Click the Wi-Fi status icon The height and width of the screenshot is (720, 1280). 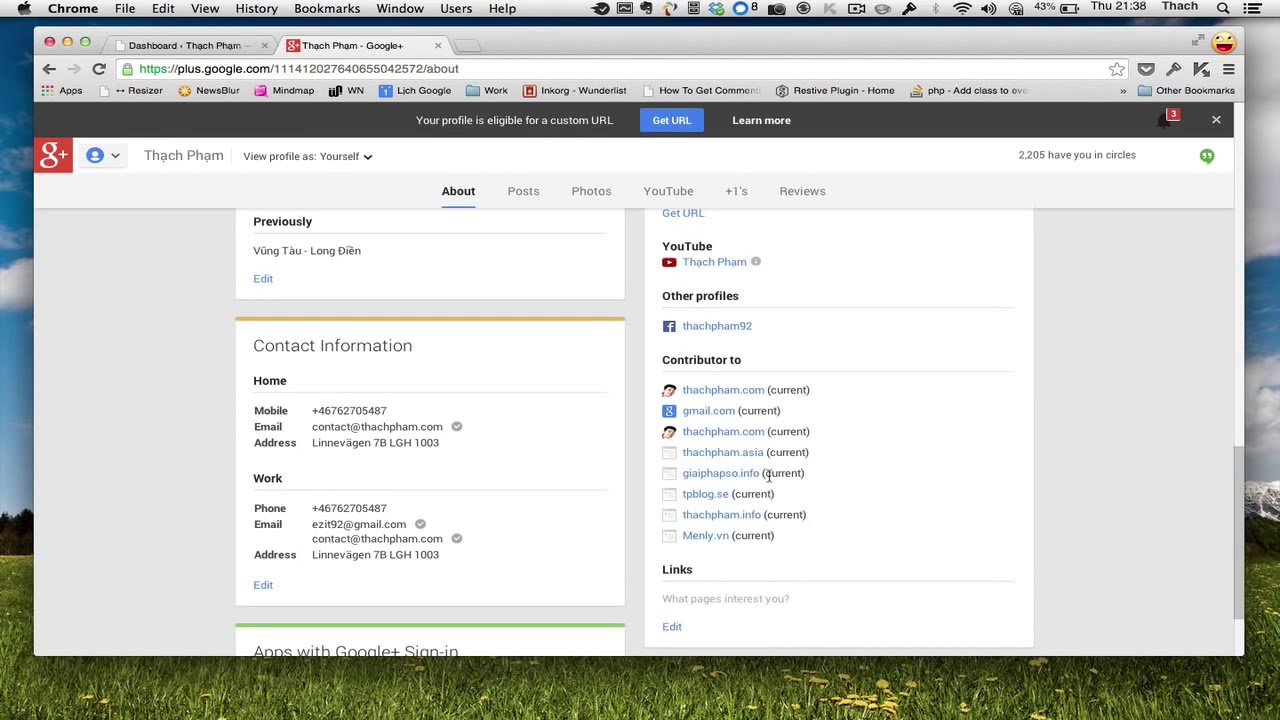(x=962, y=8)
